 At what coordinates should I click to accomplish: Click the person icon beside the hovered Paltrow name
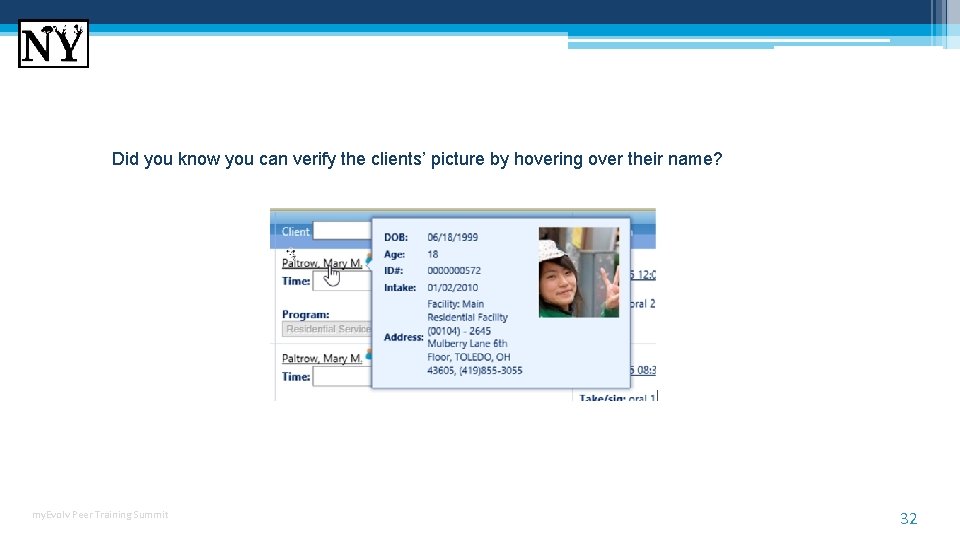click(x=368, y=260)
